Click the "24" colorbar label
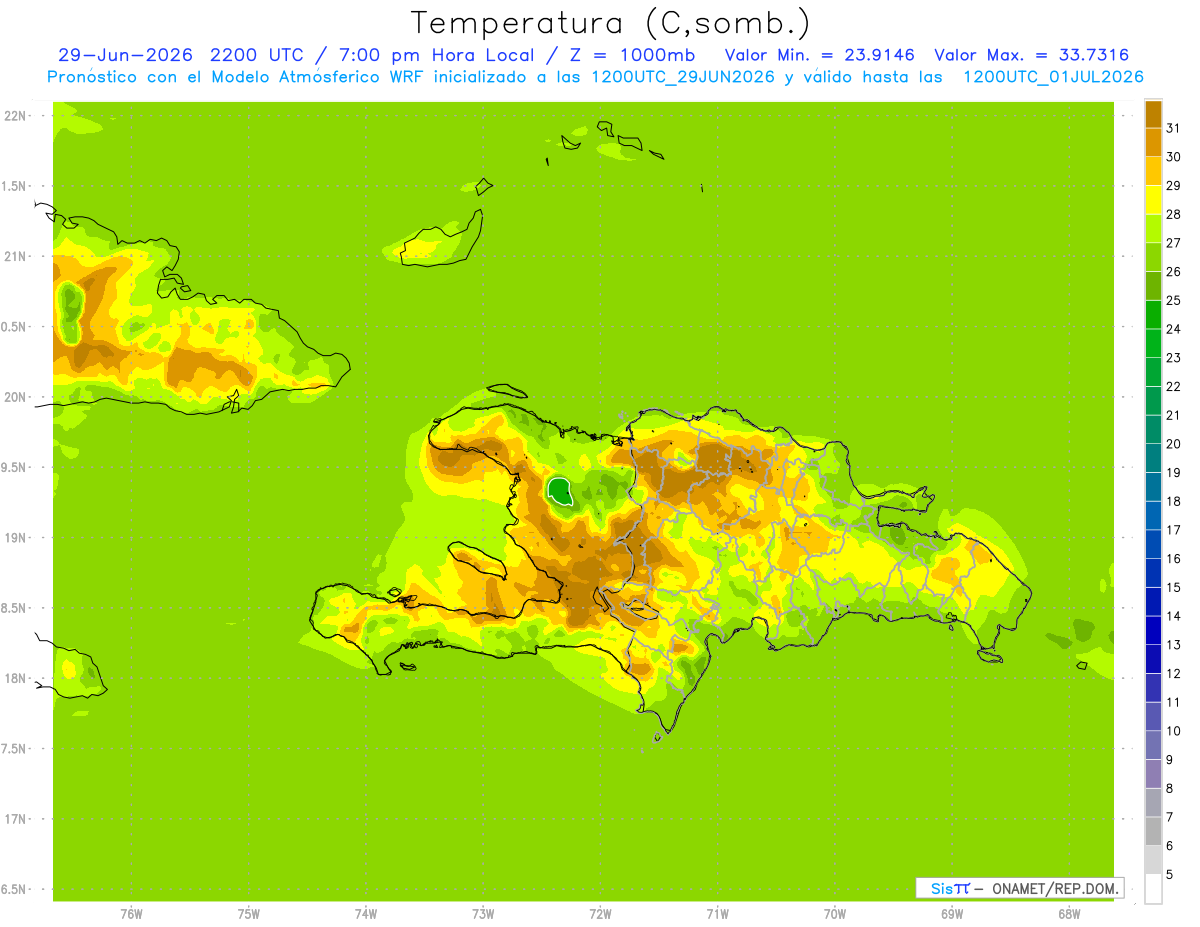Viewport: 1200px width, 927px height. click(1173, 329)
